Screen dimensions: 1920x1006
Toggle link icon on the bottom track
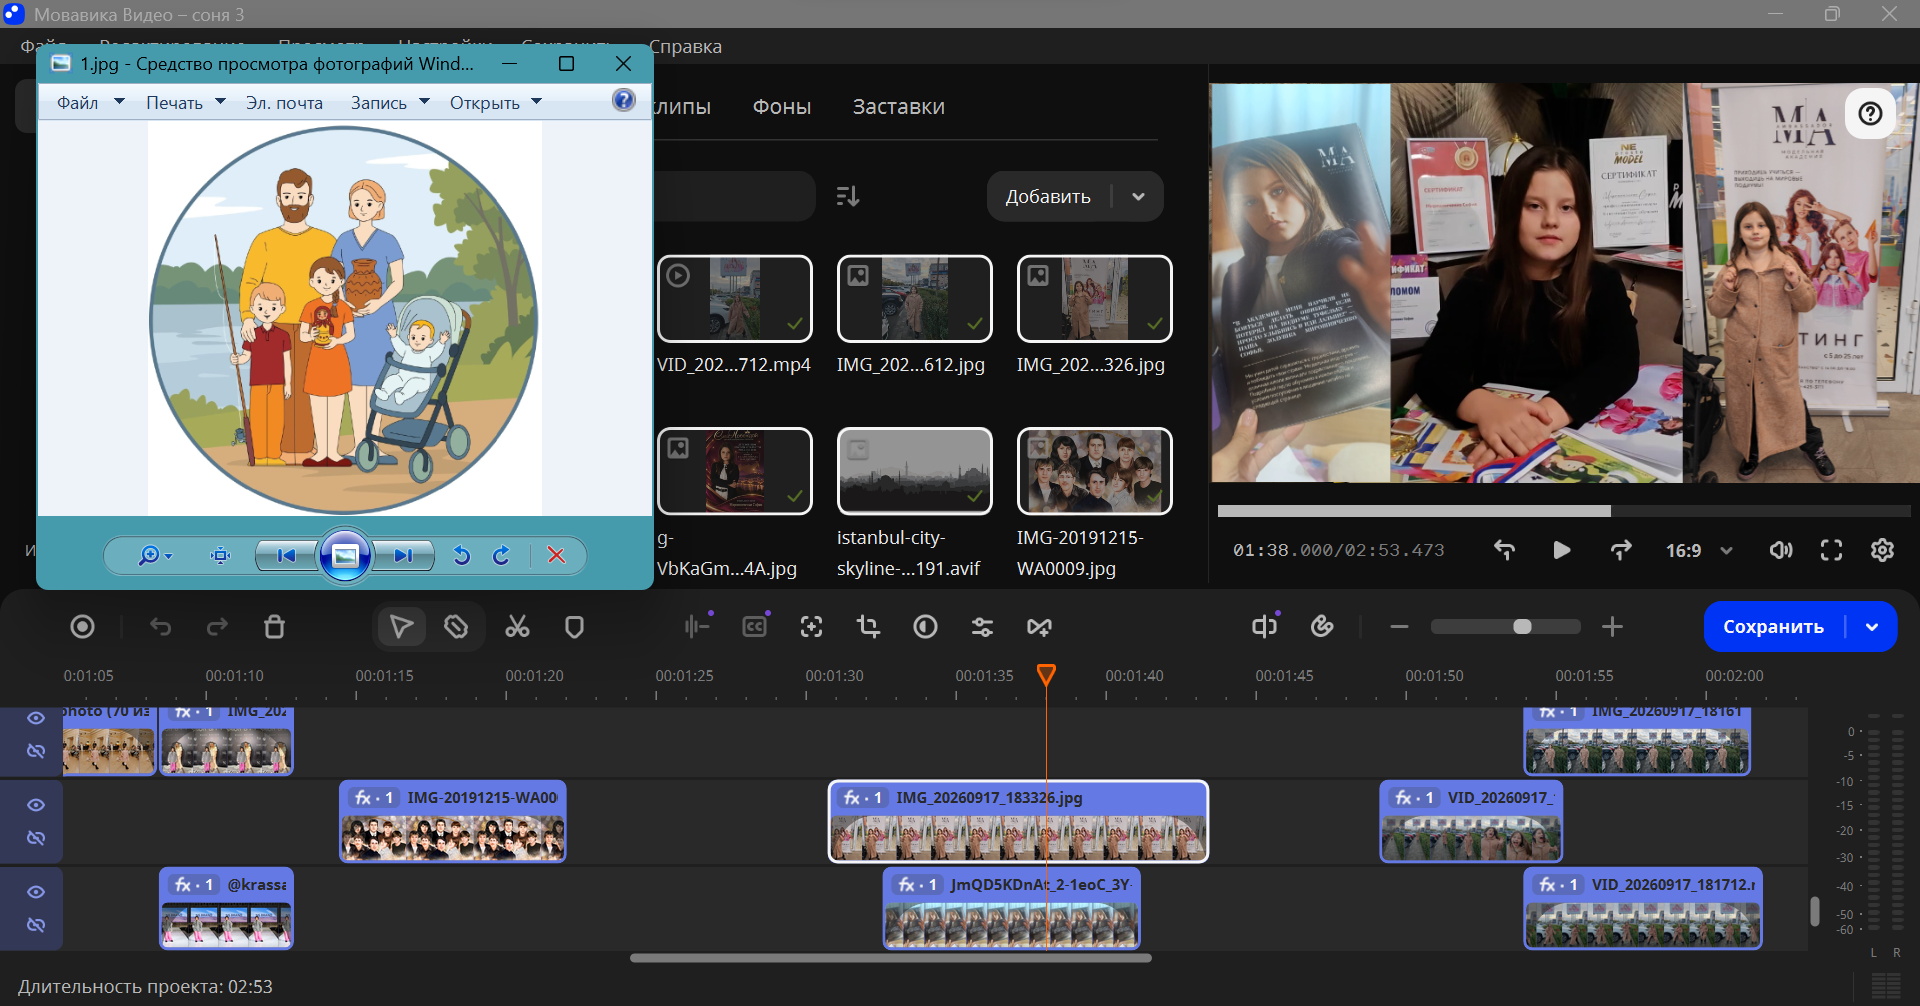pyautogui.click(x=36, y=925)
